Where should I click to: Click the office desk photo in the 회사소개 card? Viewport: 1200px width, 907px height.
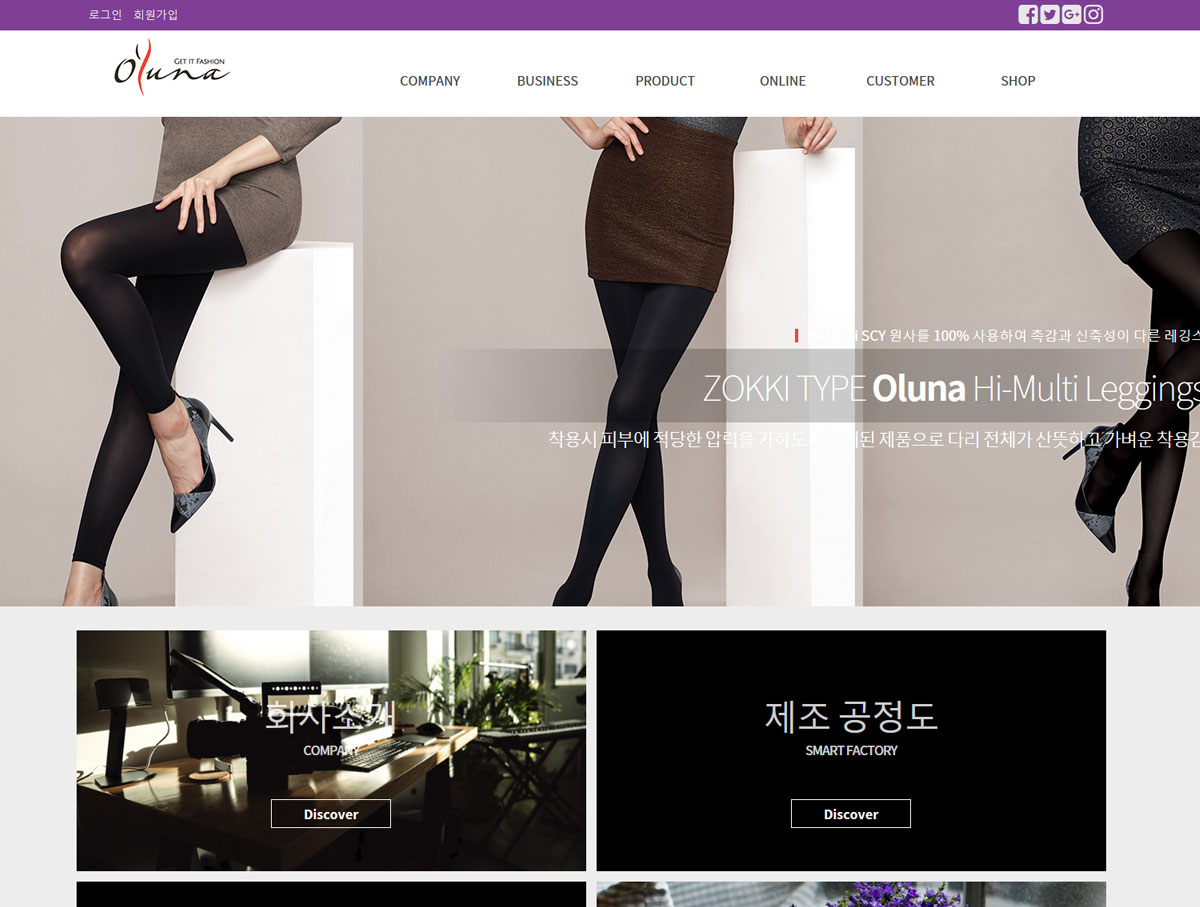click(331, 750)
